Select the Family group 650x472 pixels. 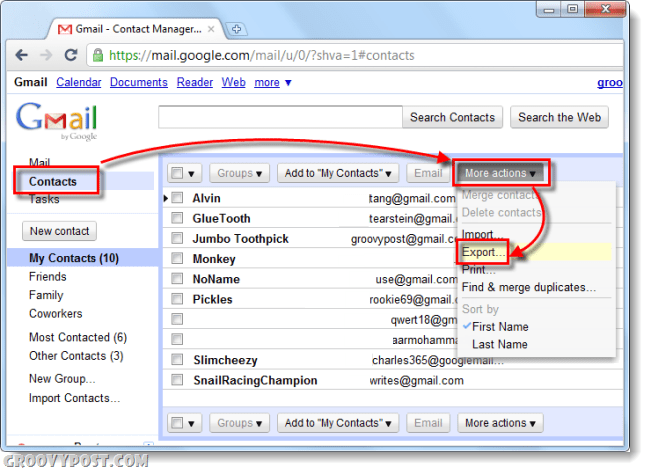point(46,295)
